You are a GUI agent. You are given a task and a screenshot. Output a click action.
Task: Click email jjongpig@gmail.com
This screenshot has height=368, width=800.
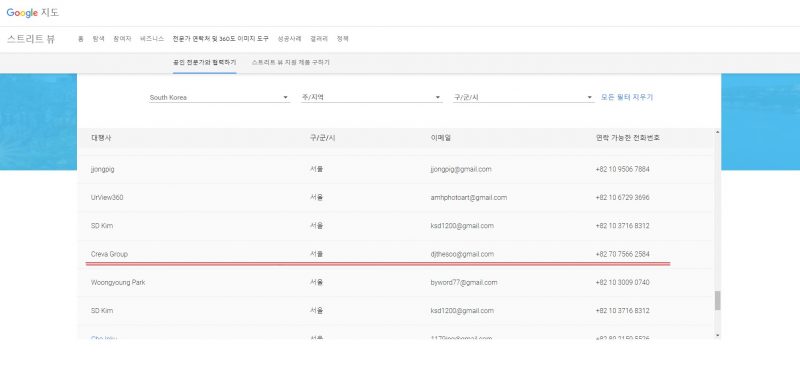pyautogui.click(x=461, y=169)
